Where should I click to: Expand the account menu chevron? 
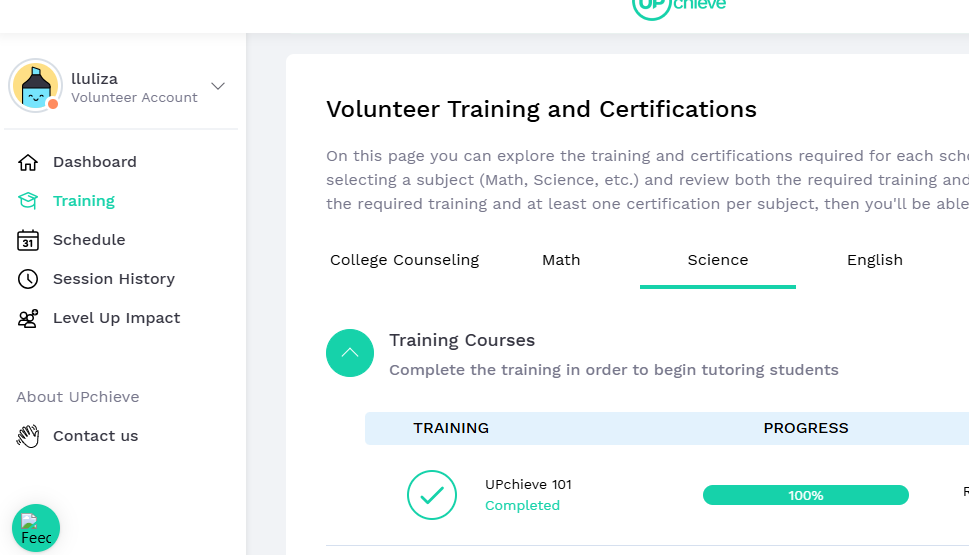[x=218, y=86]
